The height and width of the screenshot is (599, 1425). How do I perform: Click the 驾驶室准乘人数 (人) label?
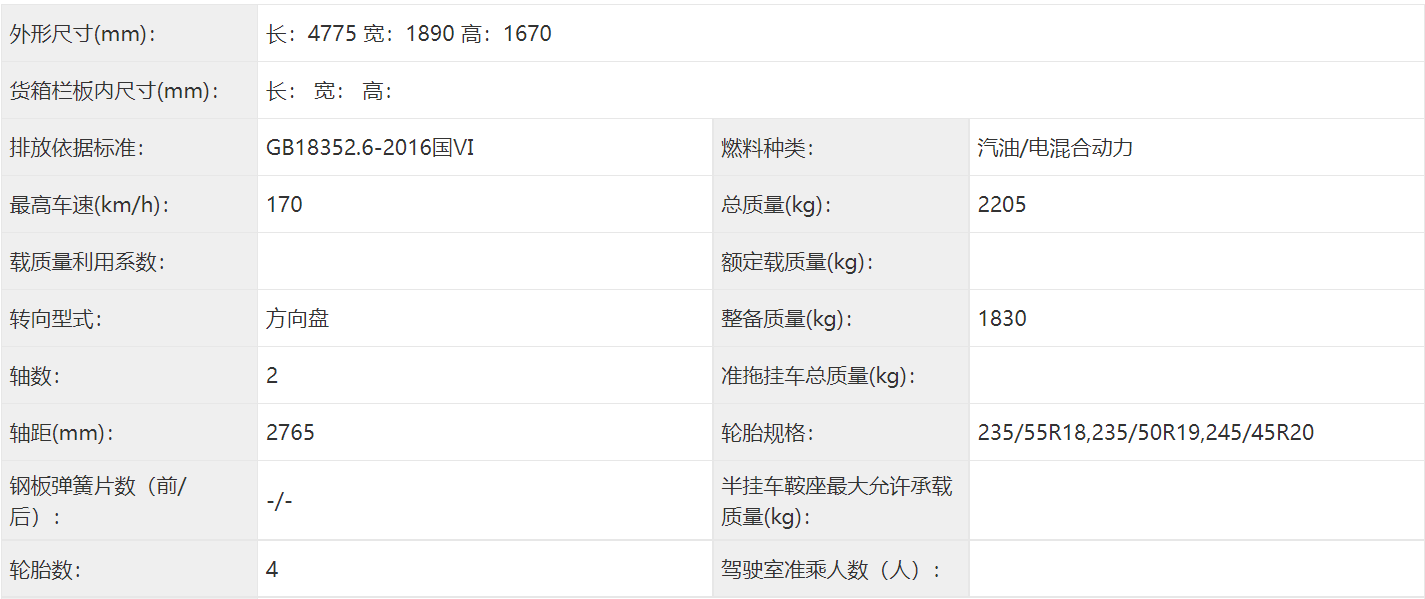tap(832, 570)
